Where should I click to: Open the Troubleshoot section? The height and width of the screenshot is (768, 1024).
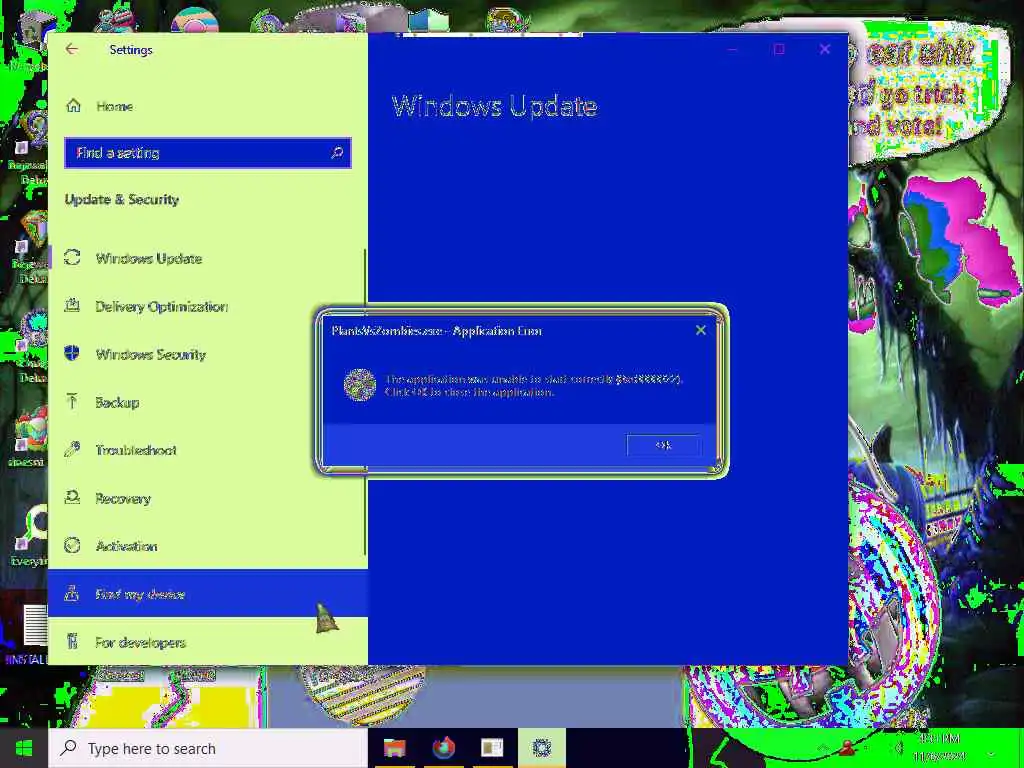coord(208,451)
